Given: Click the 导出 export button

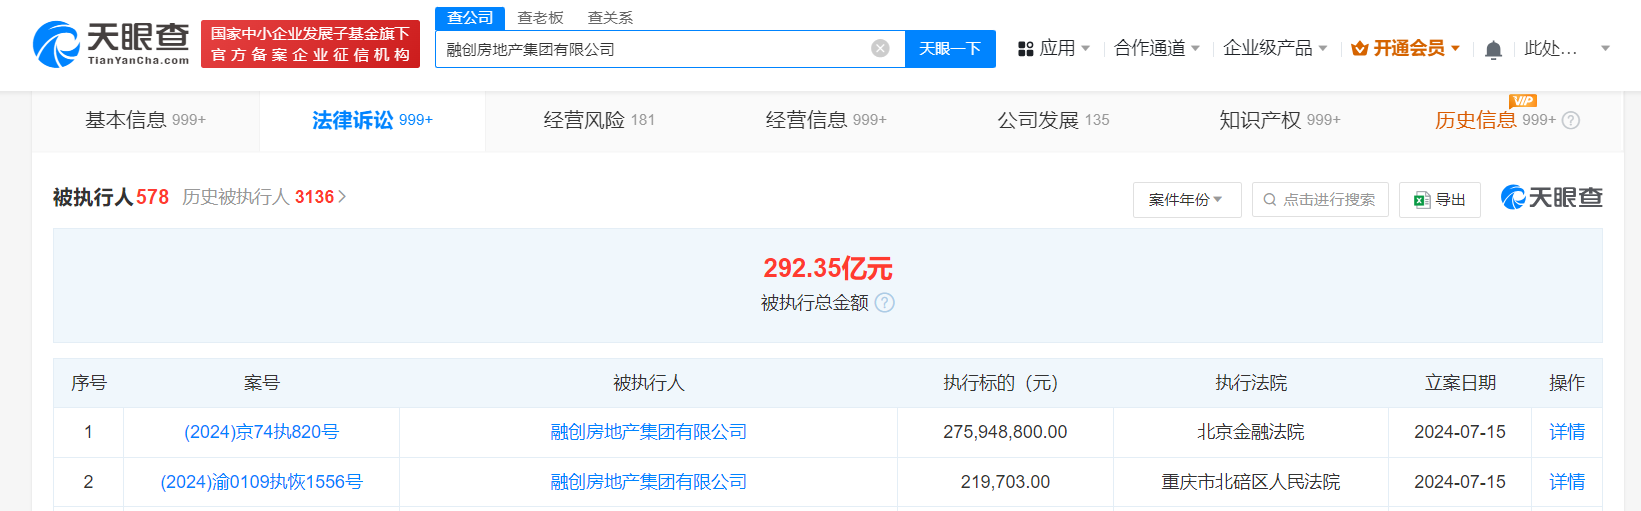Looking at the screenshot, I should coord(1440,200).
